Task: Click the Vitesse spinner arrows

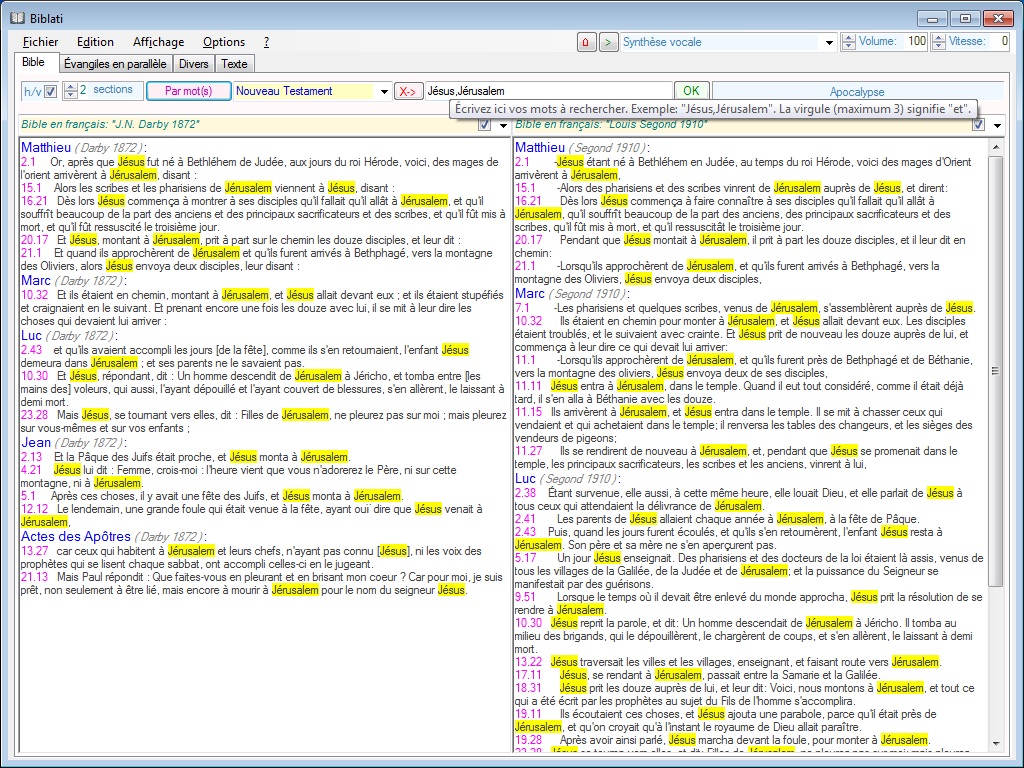Action: 939,42
